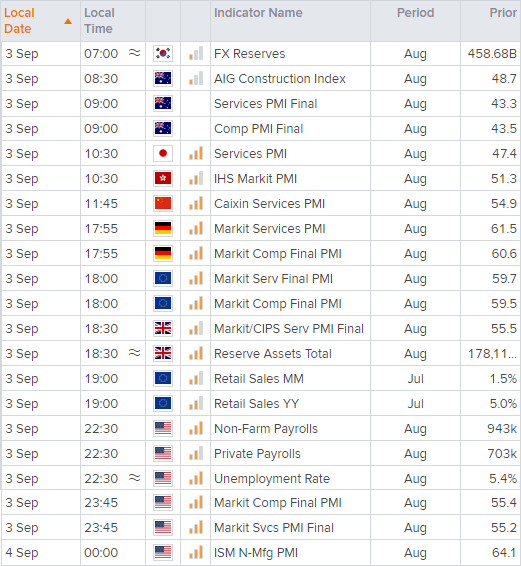
Task: Click the South Korea flag icon
Action: coord(163,53)
